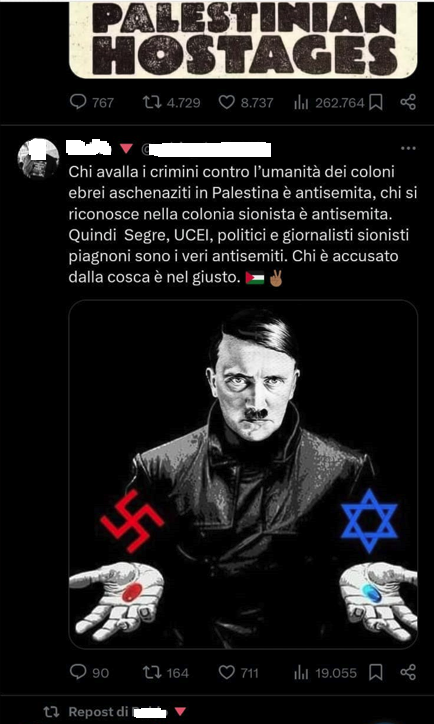Share the post with 711 likes
This screenshot has width=434, height=724.
coord(408,672)
